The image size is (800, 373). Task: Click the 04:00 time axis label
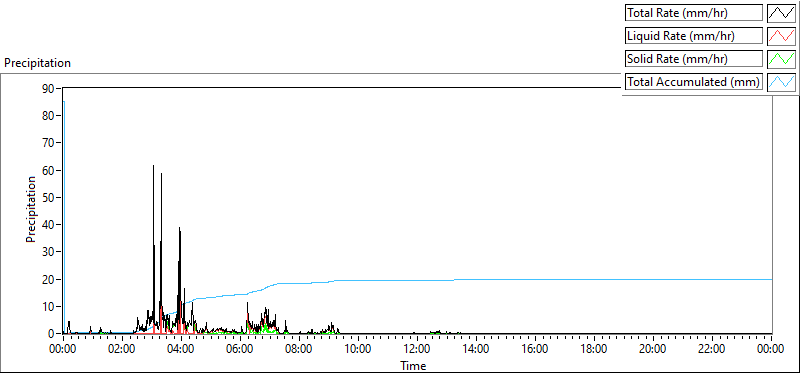point(181,350)
